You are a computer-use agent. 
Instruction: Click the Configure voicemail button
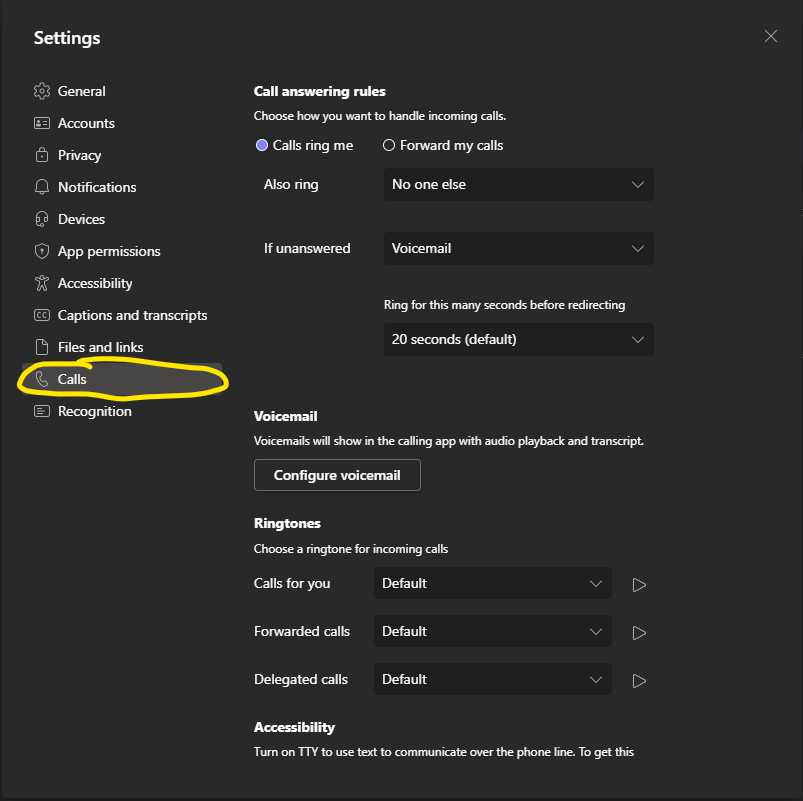click(337, 475)
